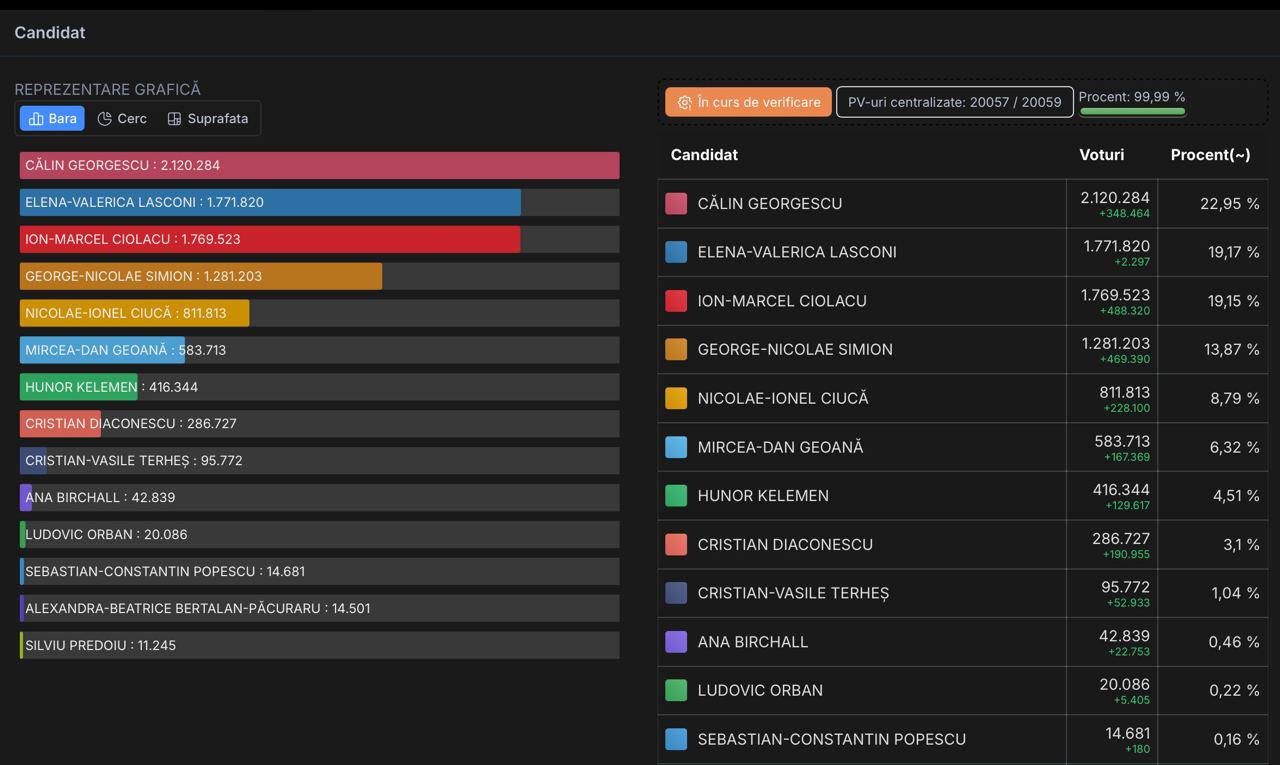The height and width of the screenshot is (765, 1280).
Task: Click the Călin Georgescu bar in chart
Action: click(319, 165)
